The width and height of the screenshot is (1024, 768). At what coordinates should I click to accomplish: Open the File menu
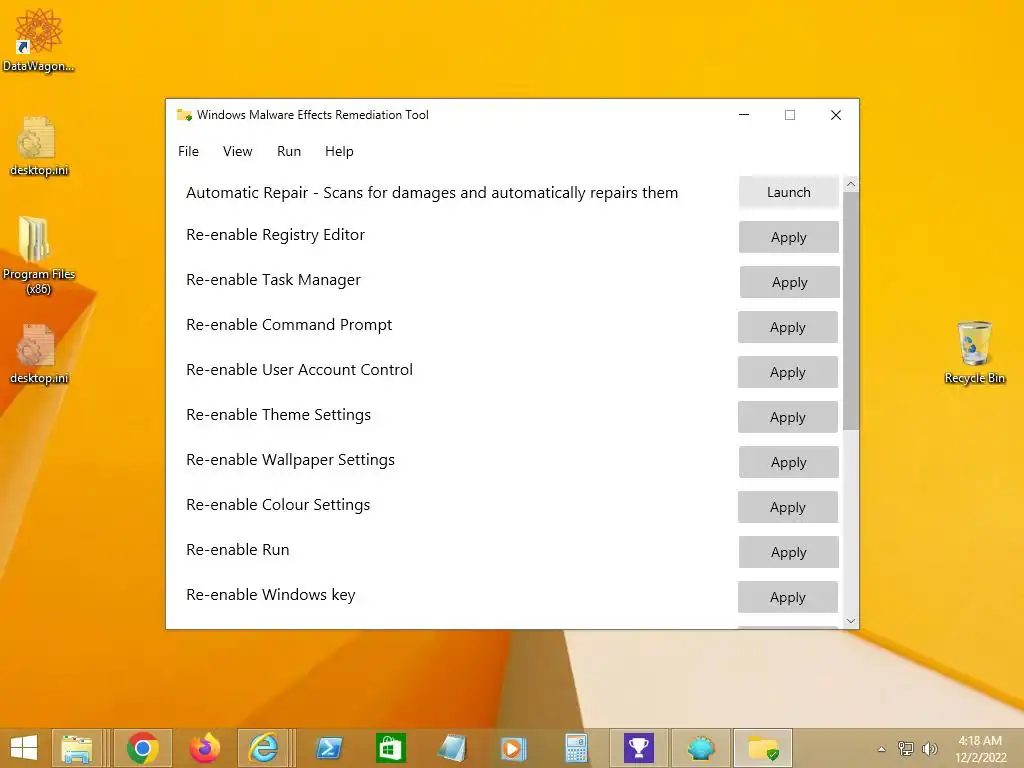tap(188, 152)
